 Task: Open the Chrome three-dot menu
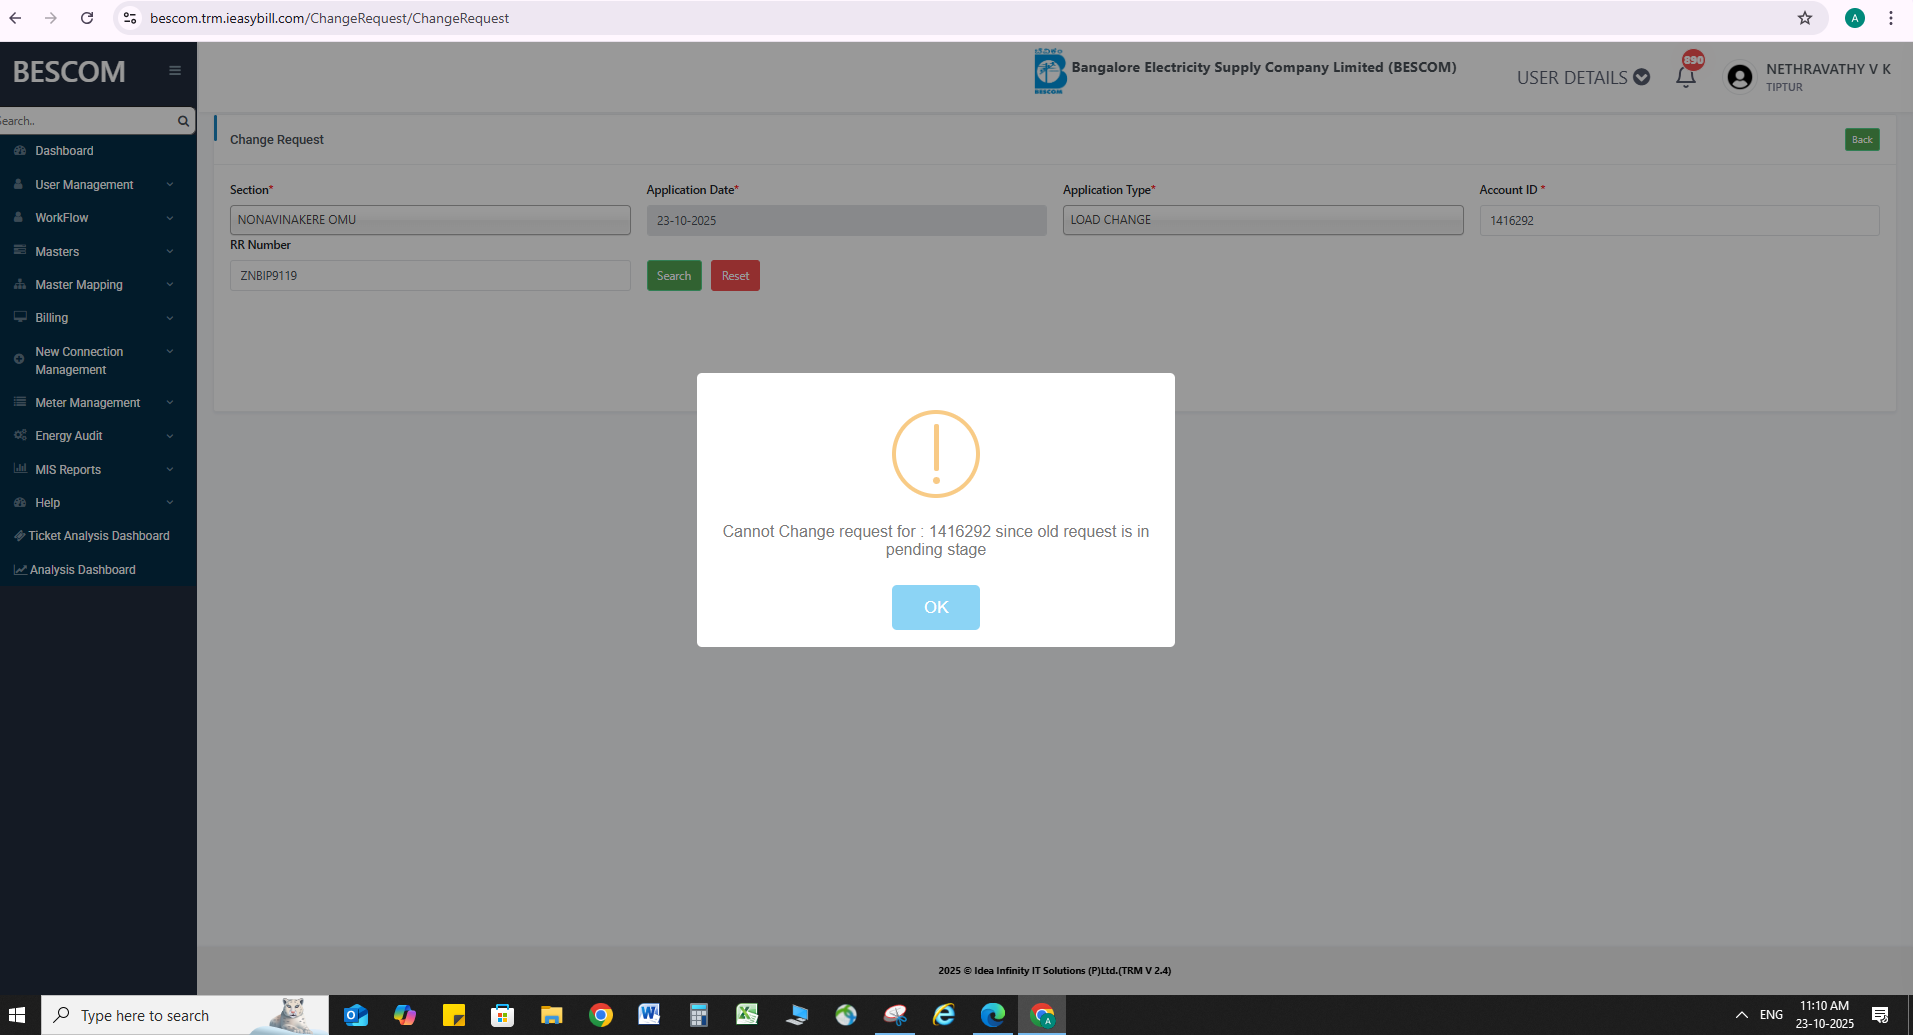tap(1891, 18)
